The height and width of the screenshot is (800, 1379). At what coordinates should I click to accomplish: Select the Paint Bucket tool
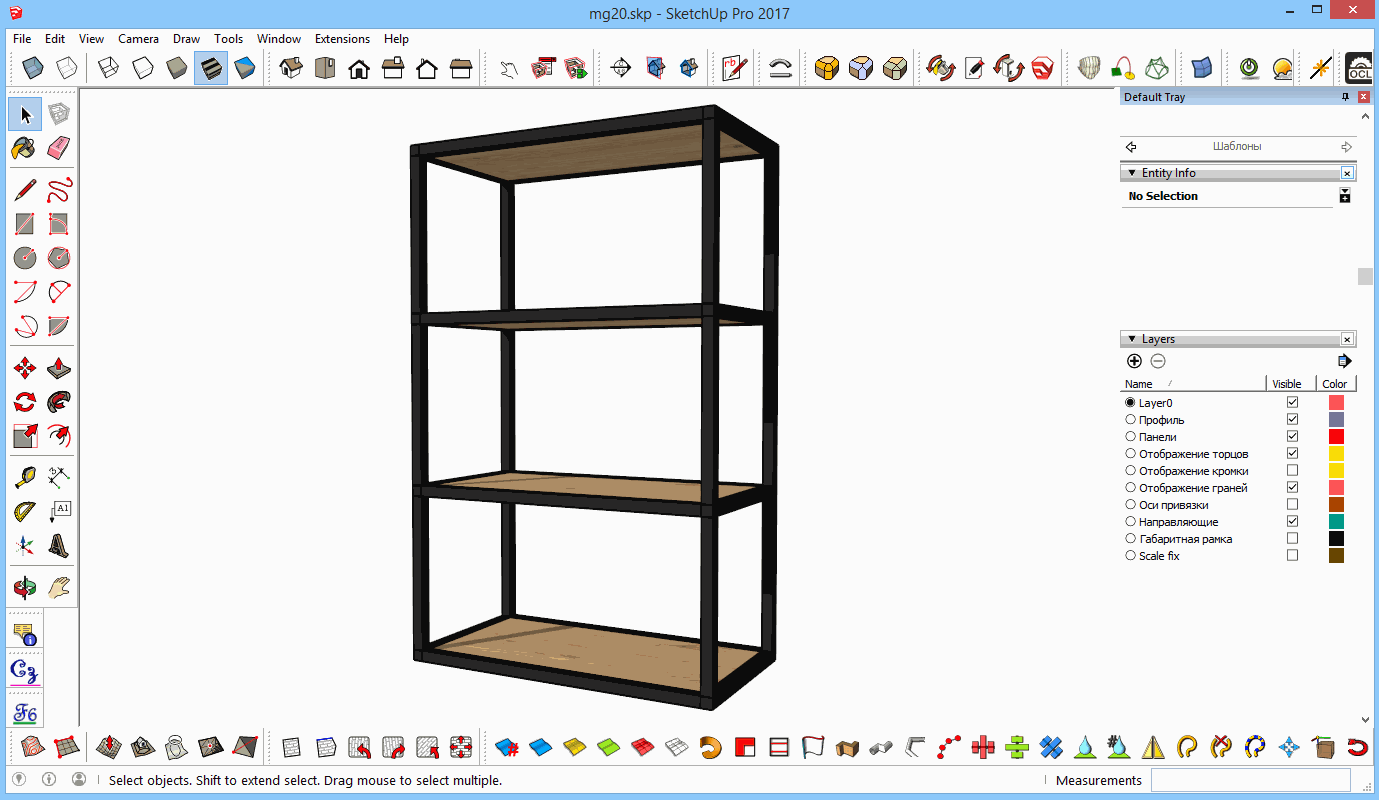coord(25,148)
